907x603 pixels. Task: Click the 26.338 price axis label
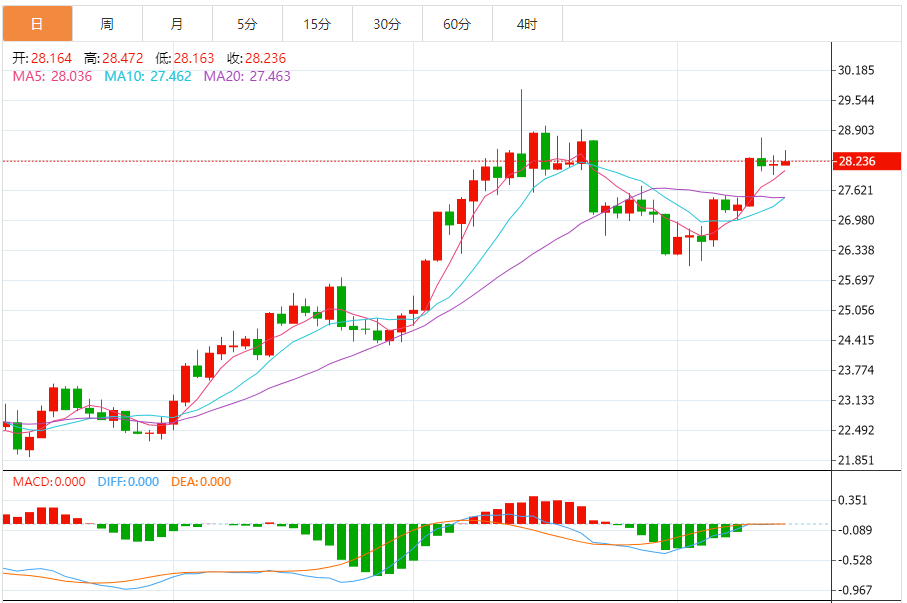point(856,251)
